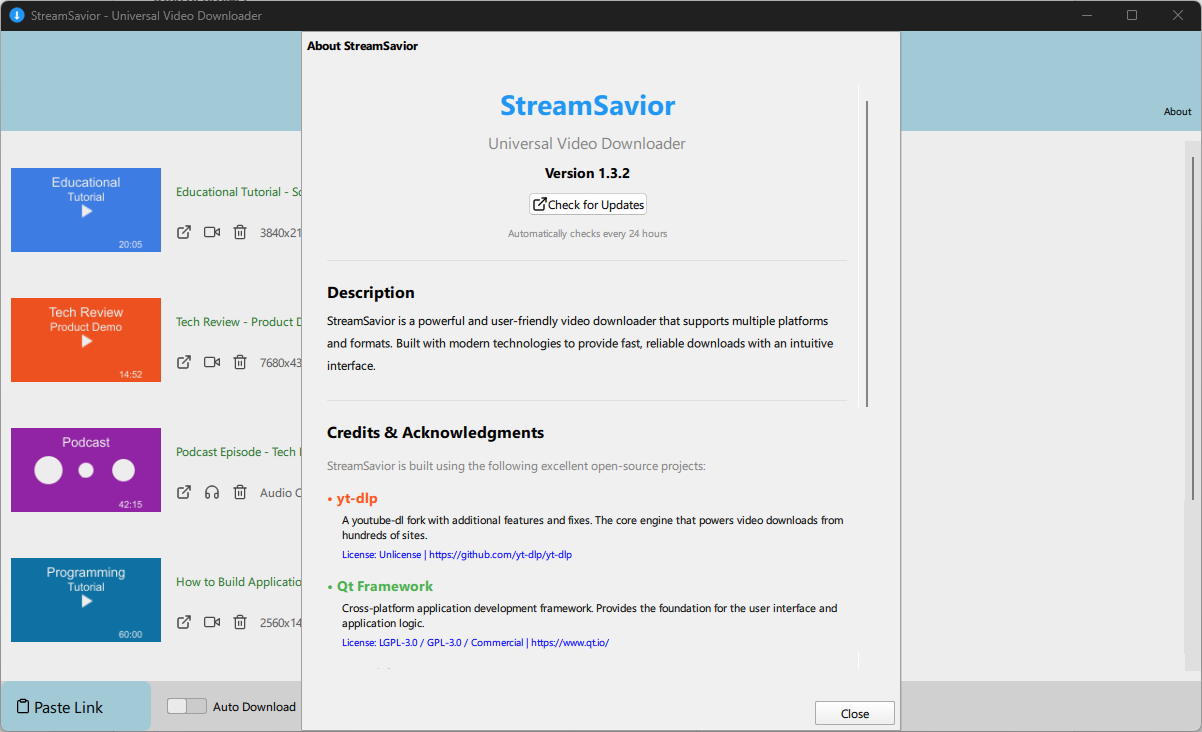
Task: Click the Educational Tutorial thumbnail
Action: pyautogui.click(x=86, y=210)
